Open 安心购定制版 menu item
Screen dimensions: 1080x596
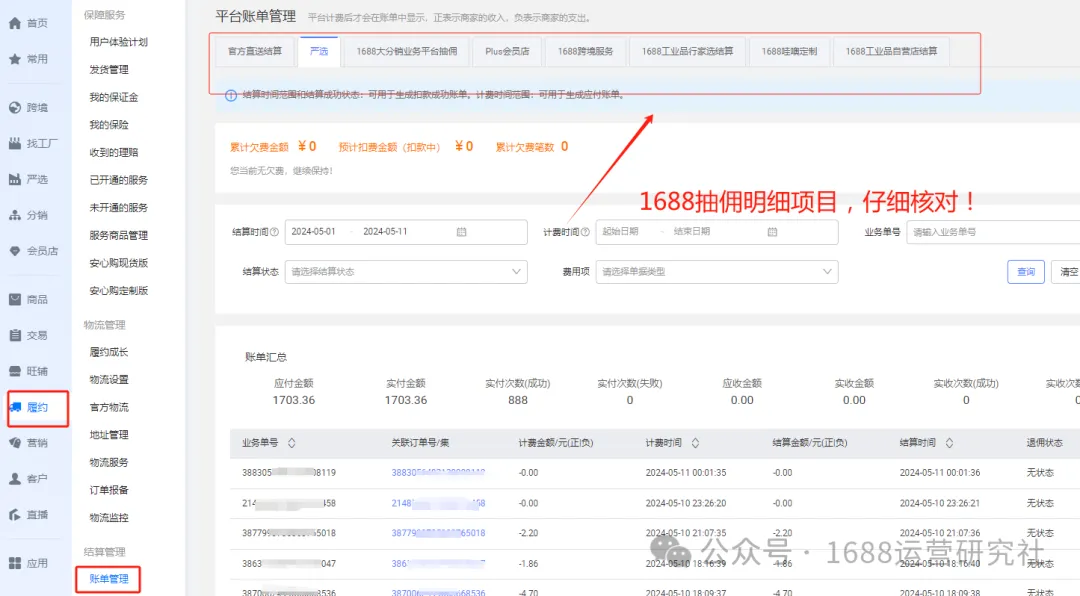click(118, 290)
